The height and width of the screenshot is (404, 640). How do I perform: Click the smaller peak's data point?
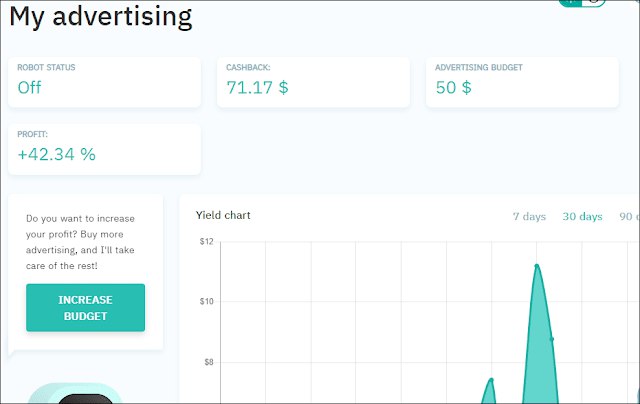[491, 380]
